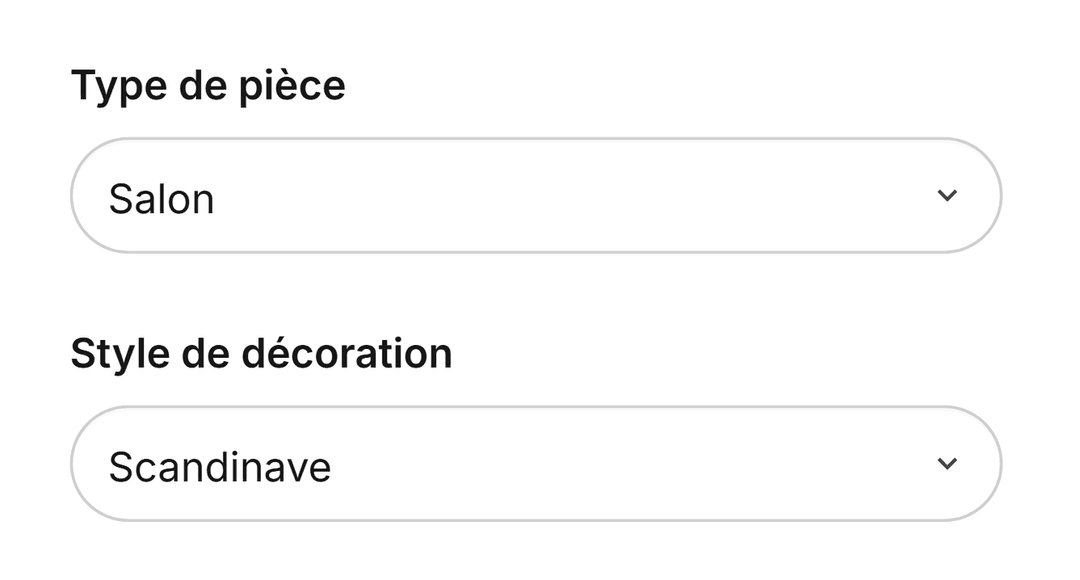This screenshot has width=1080, height=580.
Task: Click the selected value Salon
Action: [161, 199]
